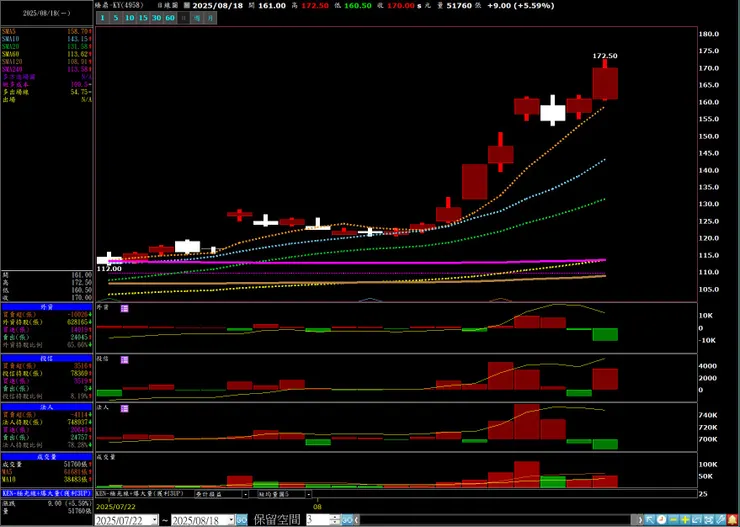
Task: Click the GO button after the date range
Action: coord(241,520)
